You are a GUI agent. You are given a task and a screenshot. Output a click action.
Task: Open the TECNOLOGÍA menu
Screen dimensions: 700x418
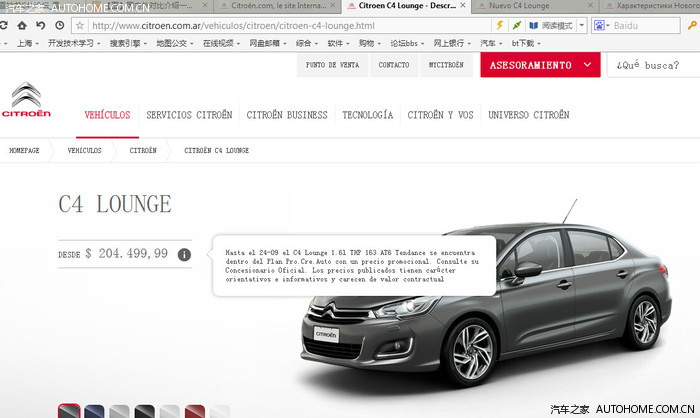point(367,115)
